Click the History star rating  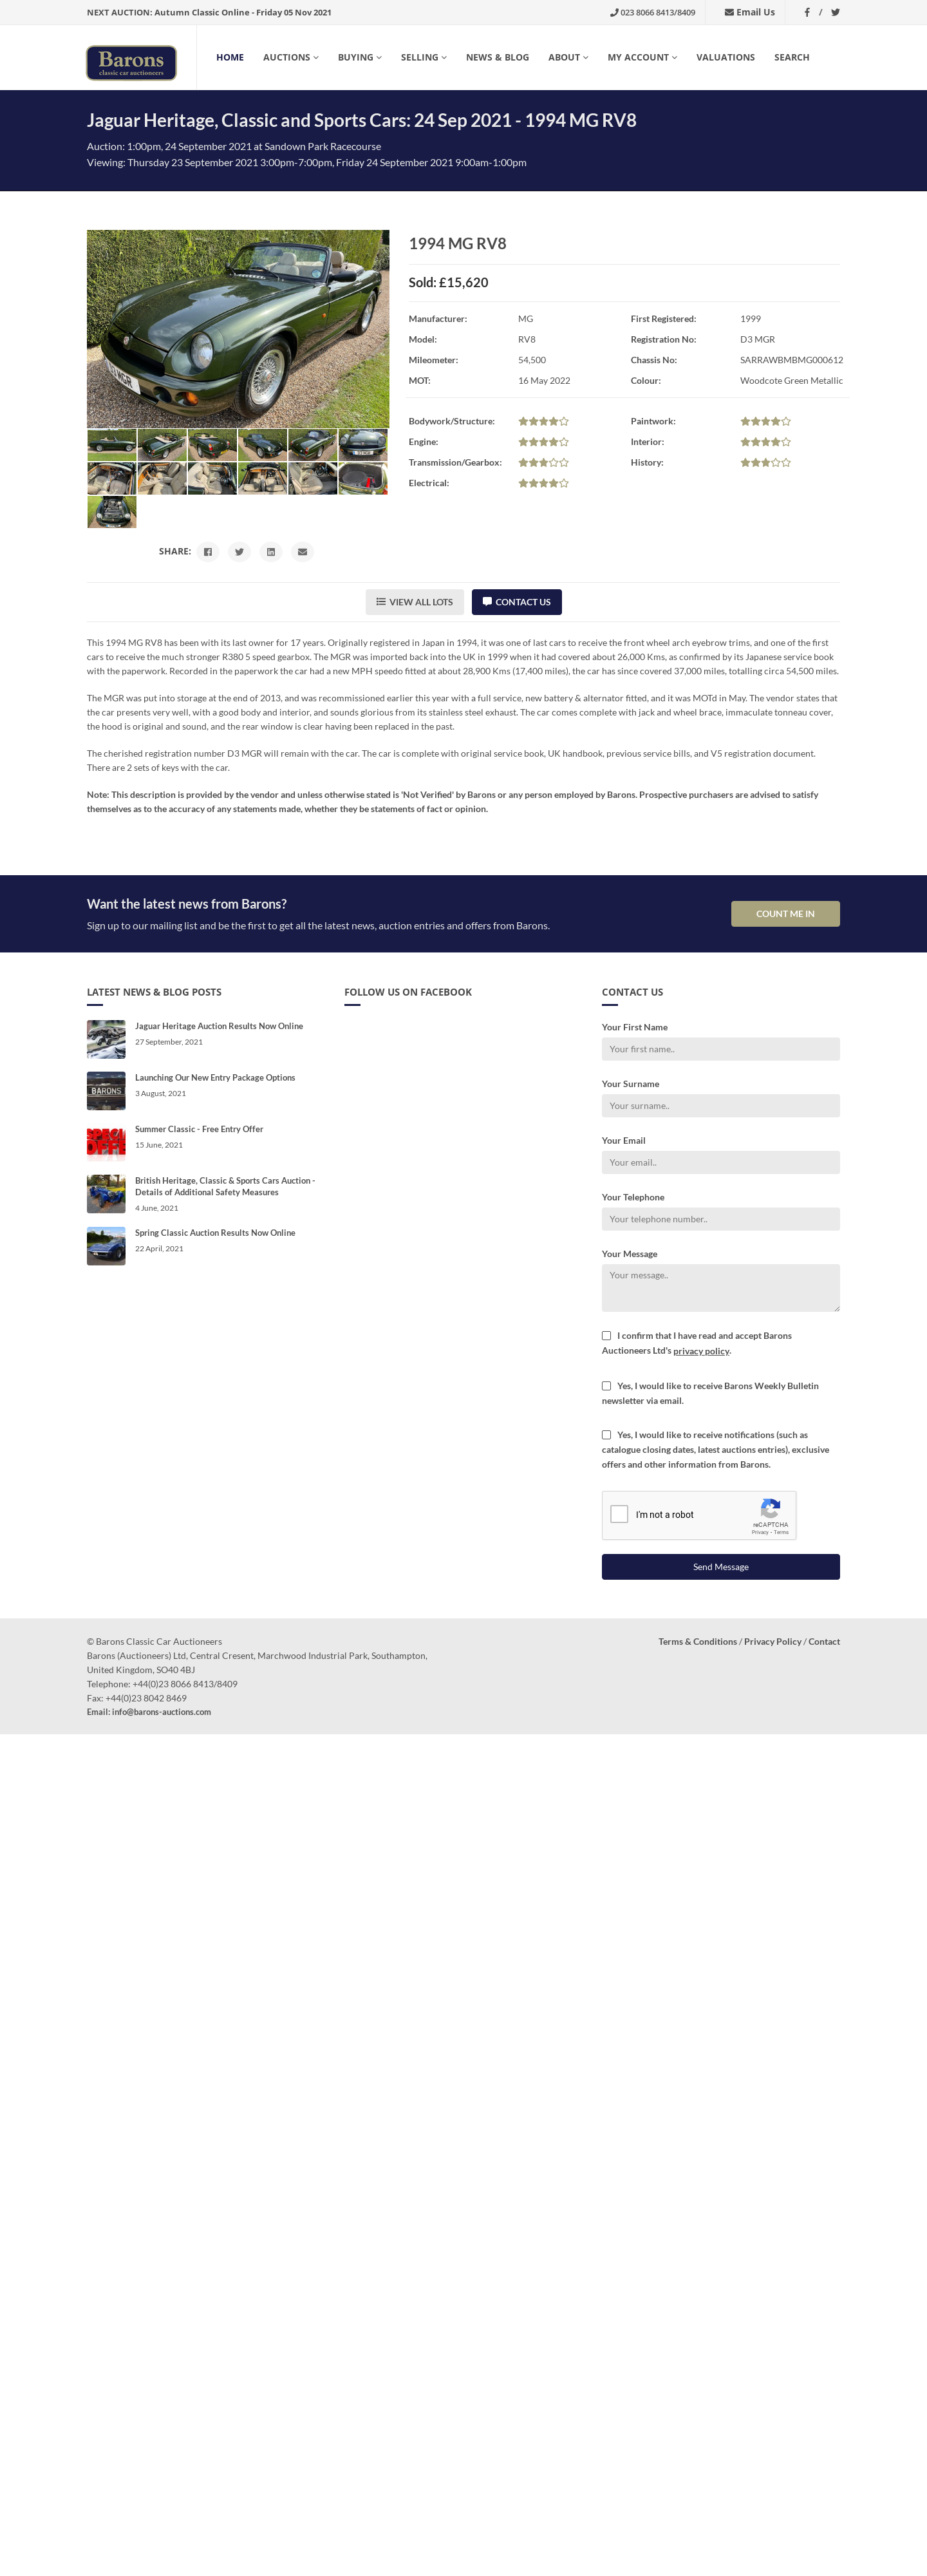click(x=765, y=463)
